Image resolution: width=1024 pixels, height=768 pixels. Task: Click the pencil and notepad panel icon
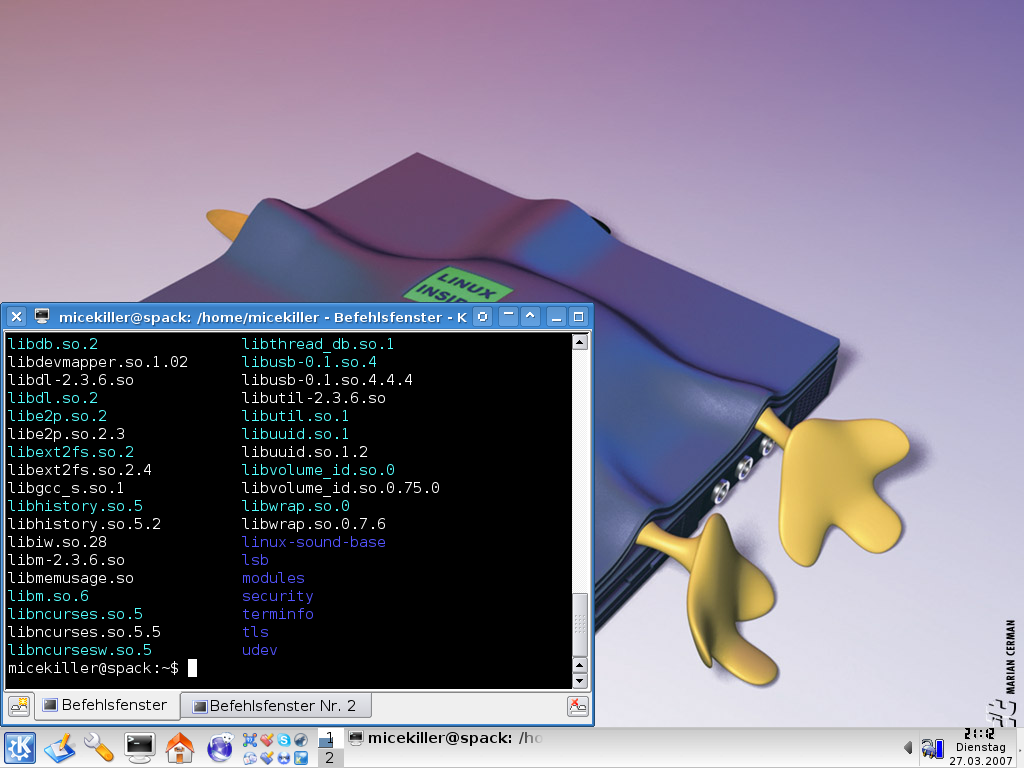[x=59, y=746]
